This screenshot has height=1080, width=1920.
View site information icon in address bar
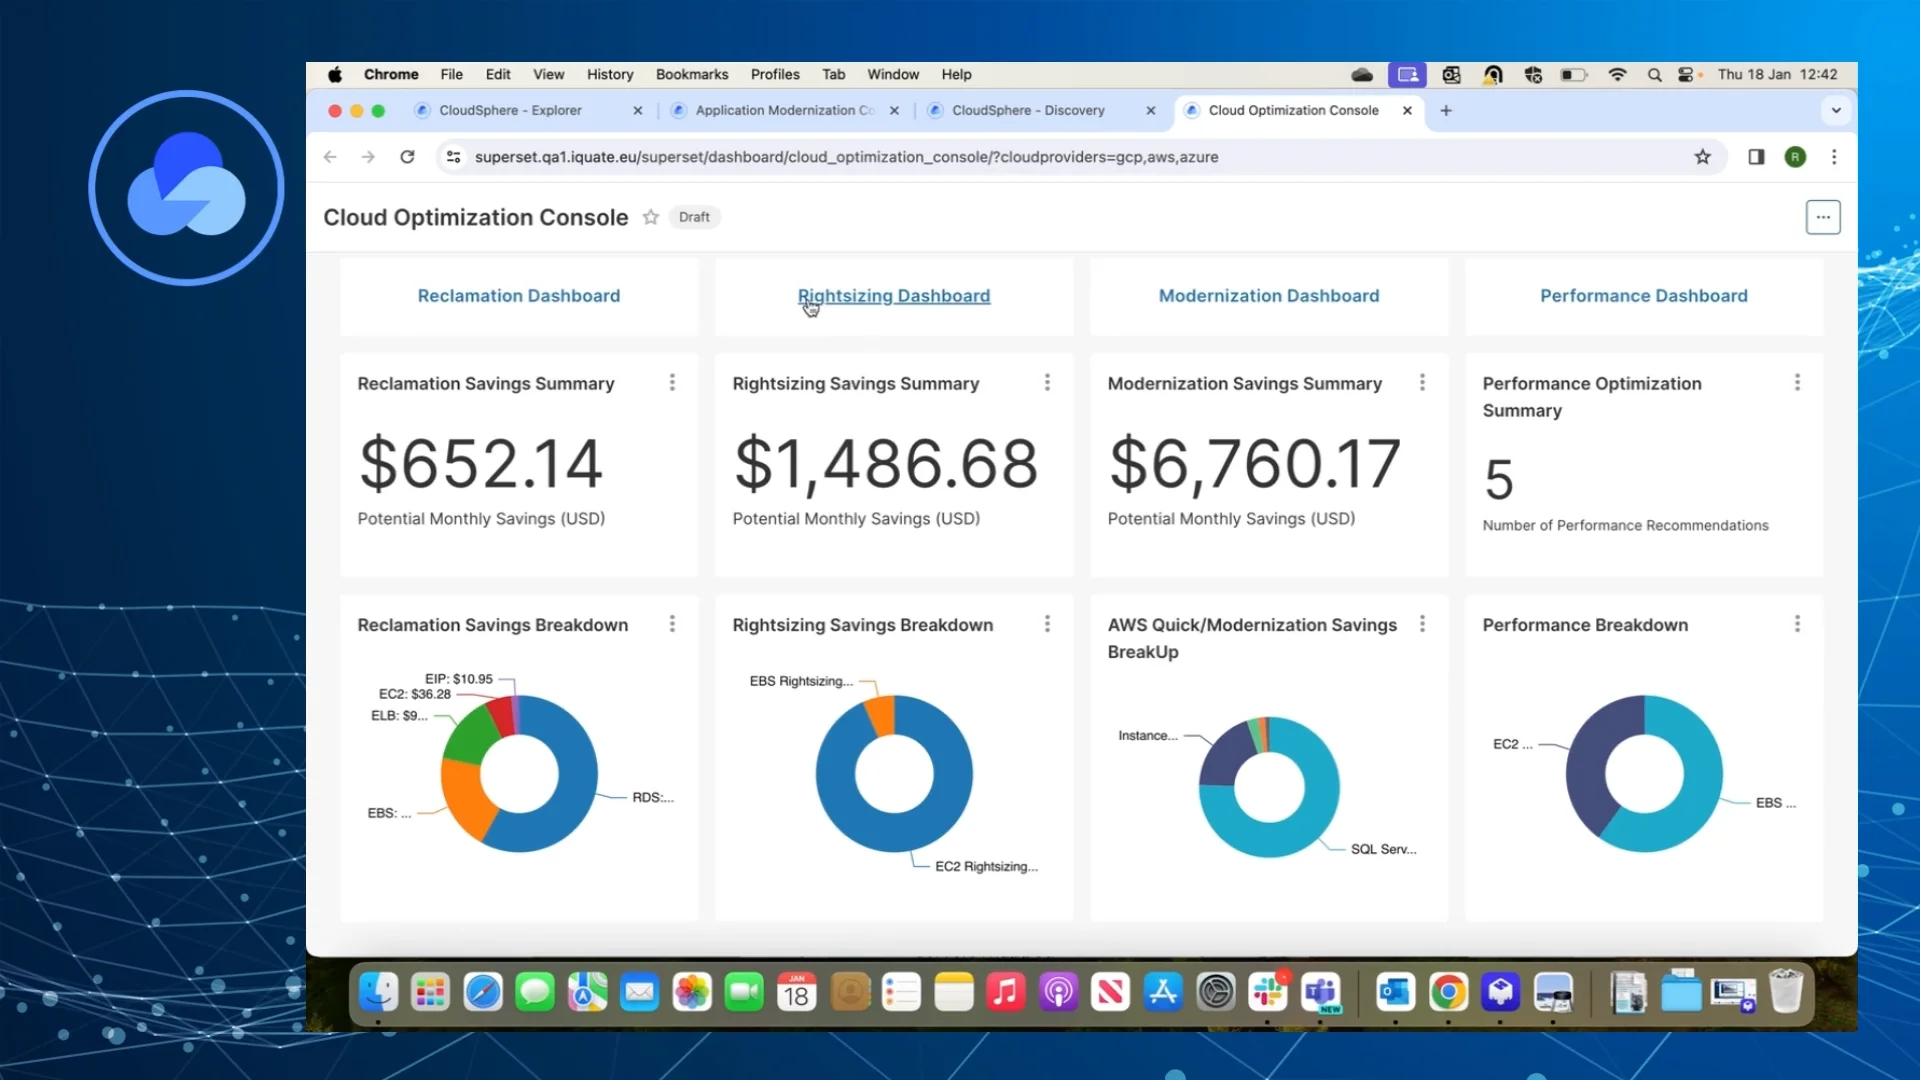454,157
